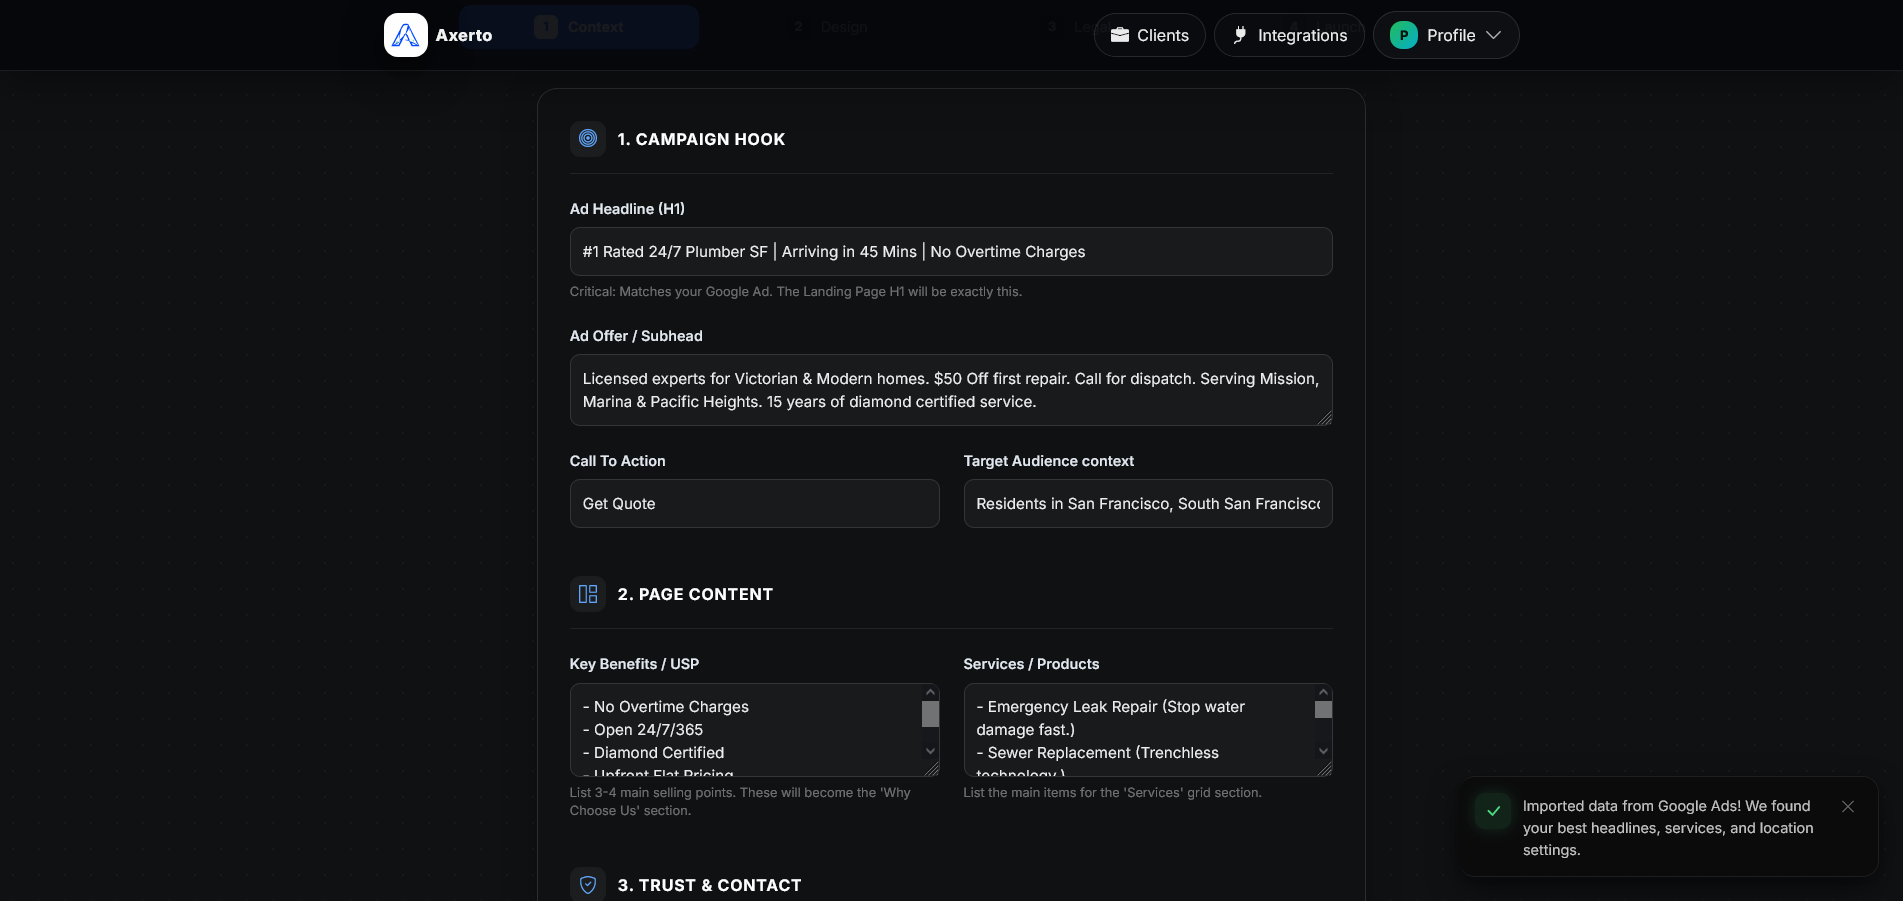The image size is (1903, 901).
Task: Click the Trust & Contact shield icon
Action: coord(588,884)
